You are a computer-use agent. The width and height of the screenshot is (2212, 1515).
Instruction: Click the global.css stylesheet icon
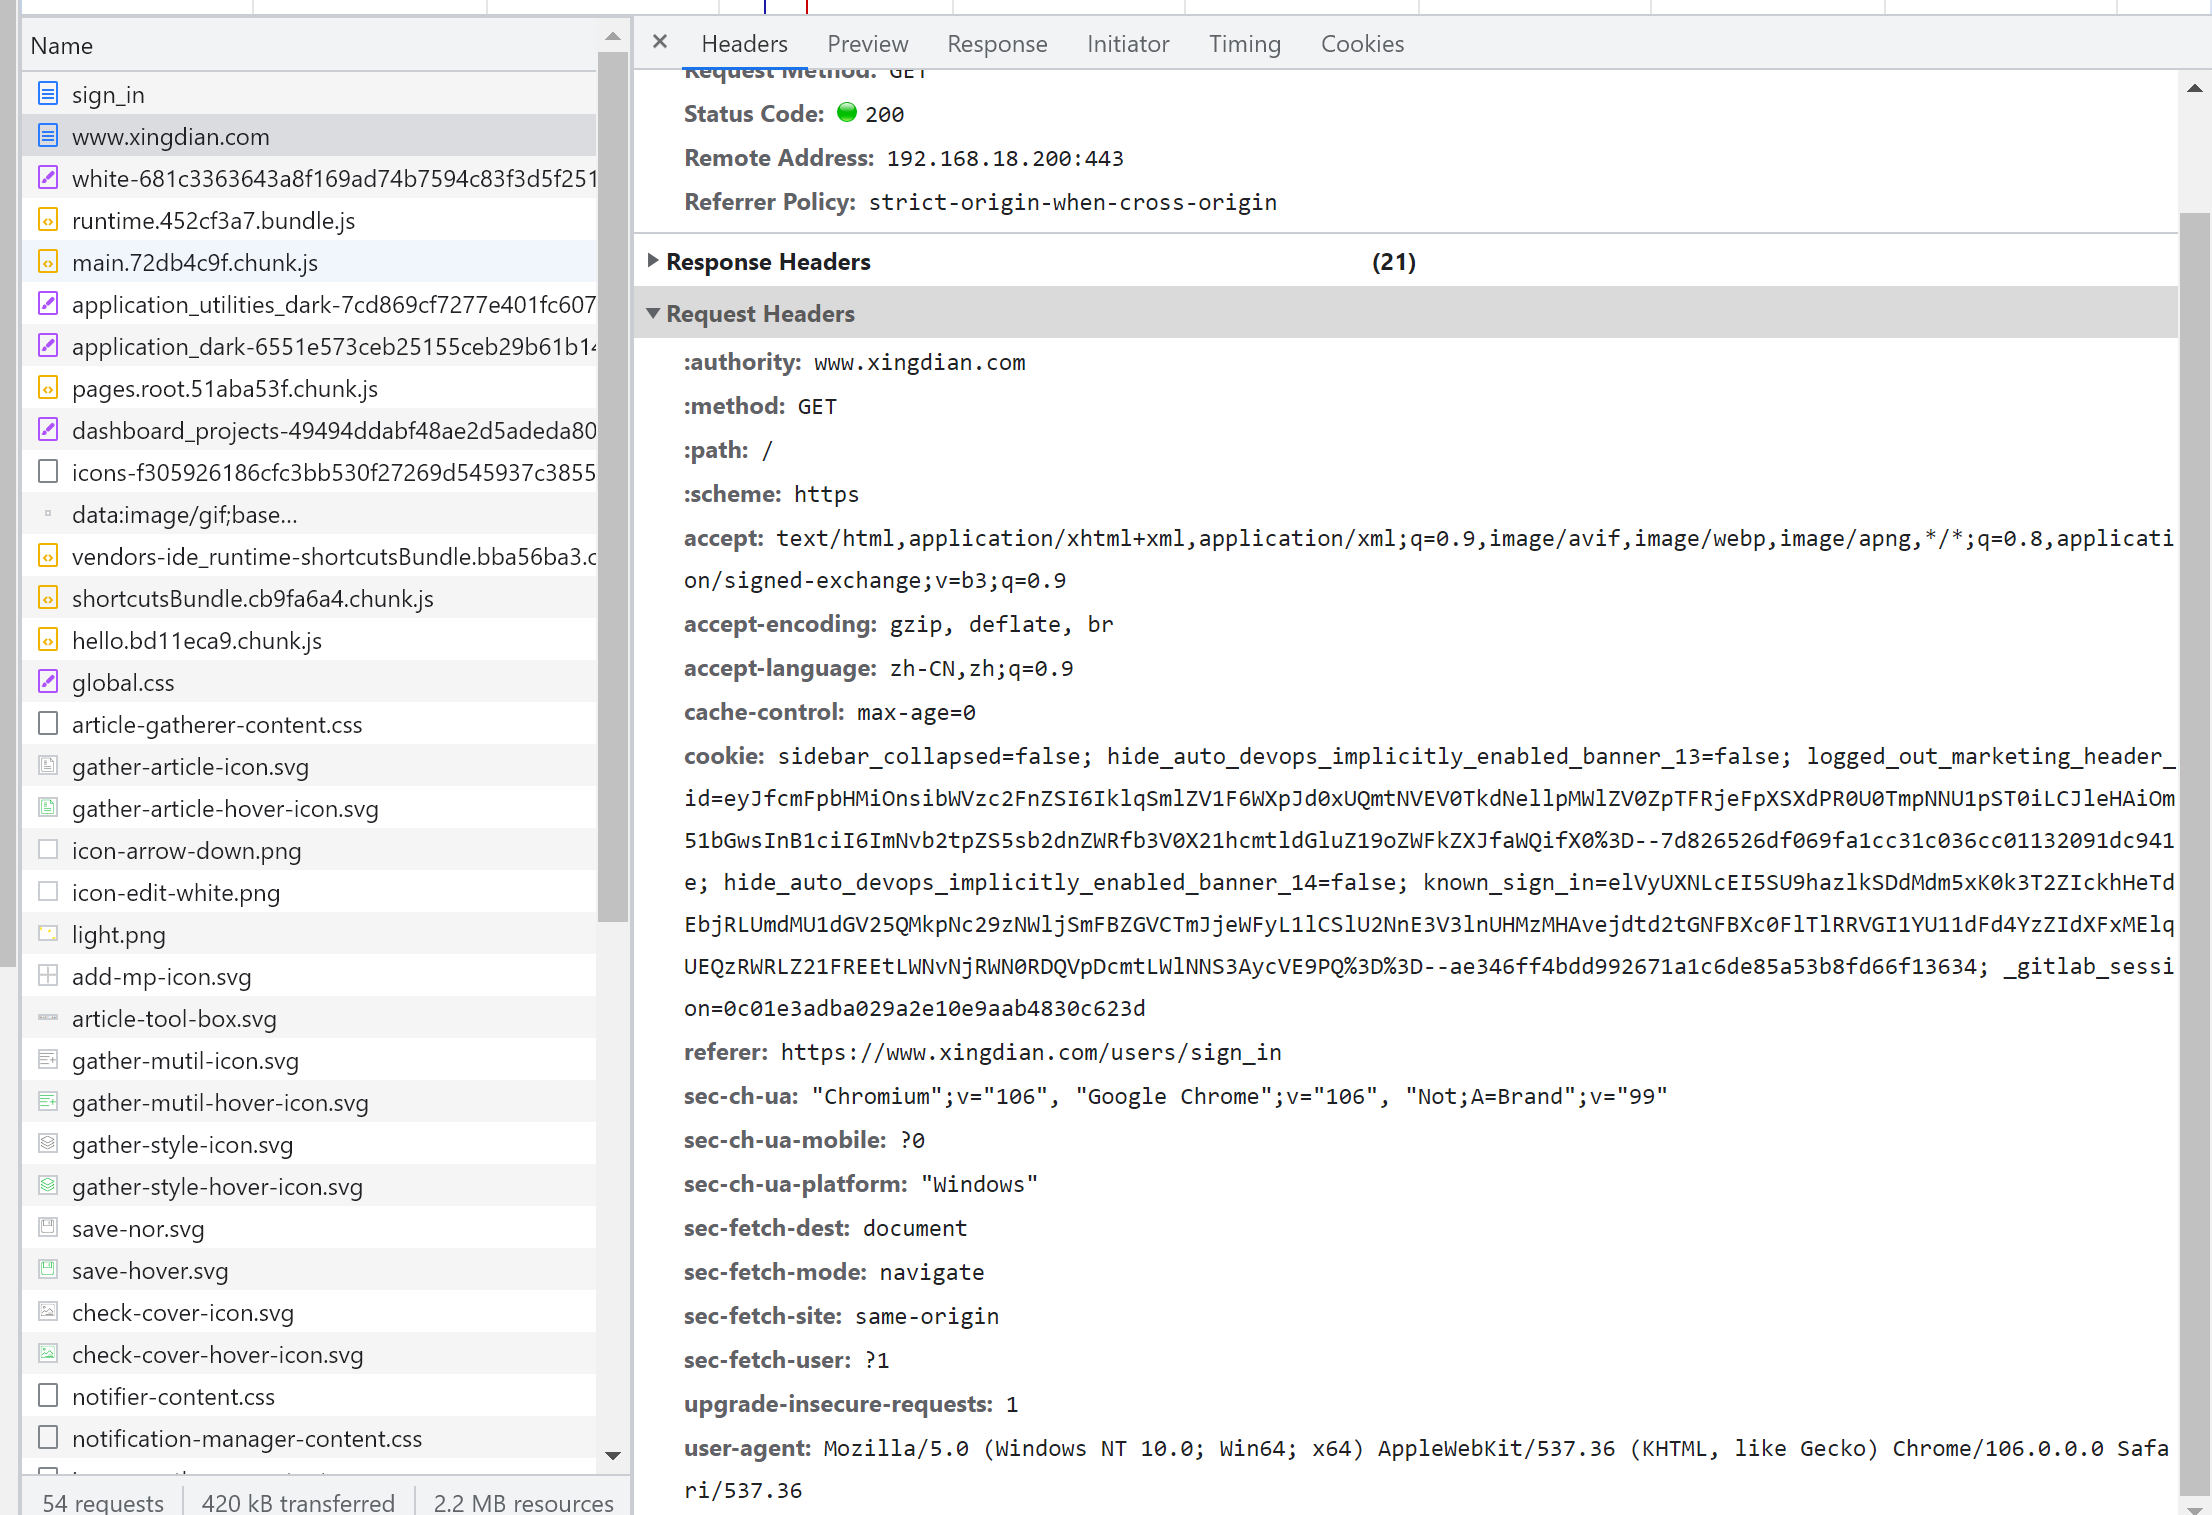[x=47, y=682]
